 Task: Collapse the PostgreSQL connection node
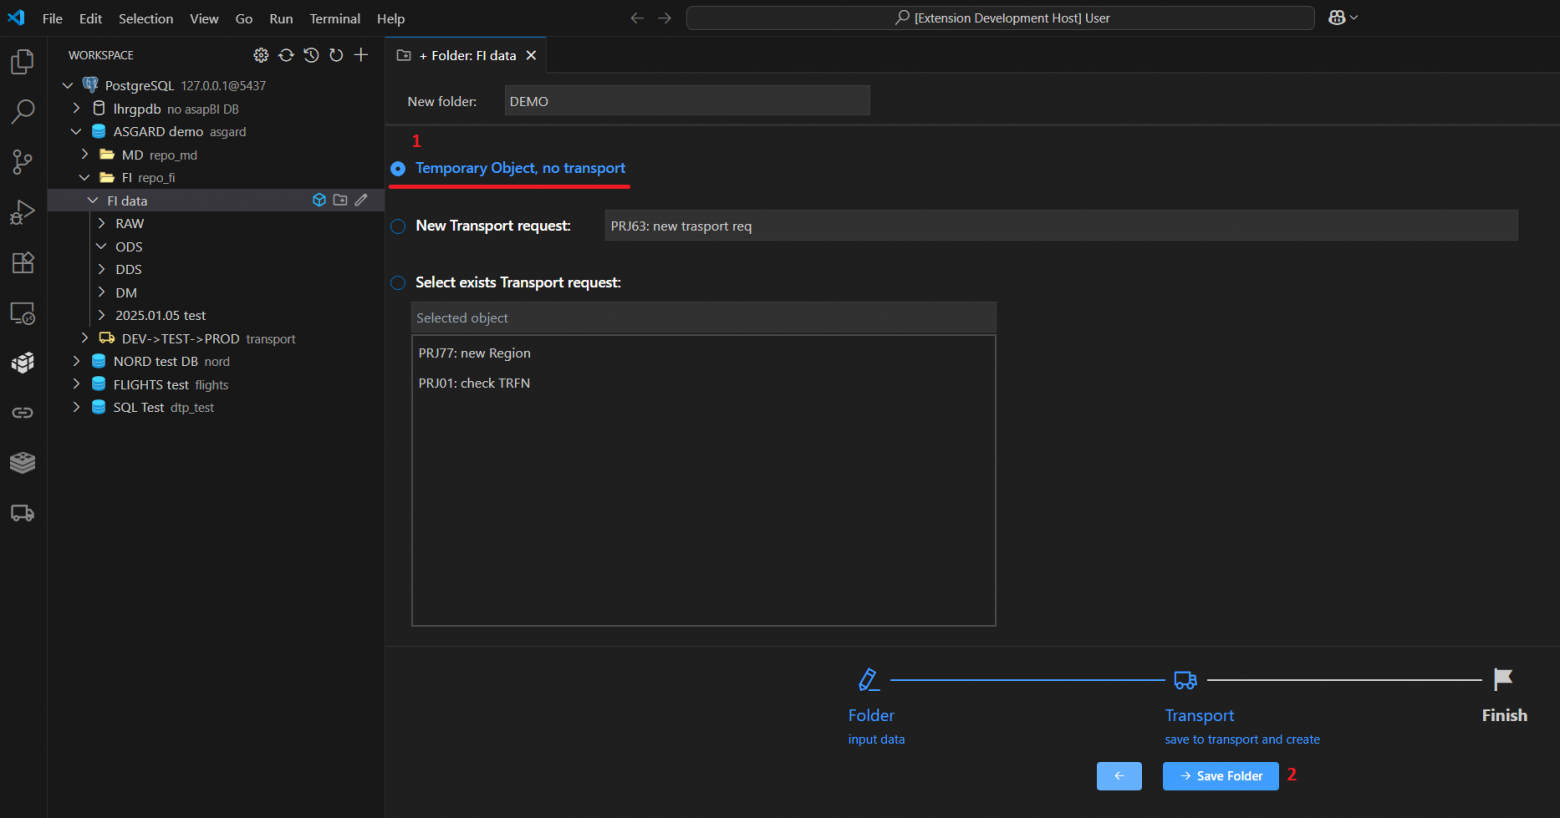coord(68,86)
